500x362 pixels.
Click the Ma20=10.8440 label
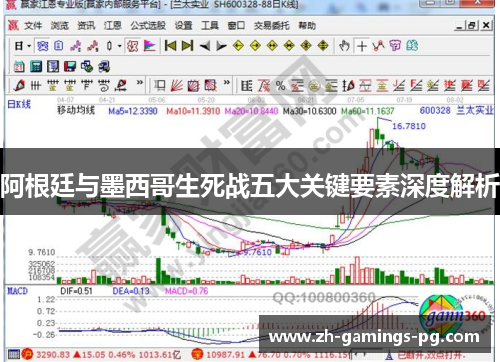[x=251, y=111]
